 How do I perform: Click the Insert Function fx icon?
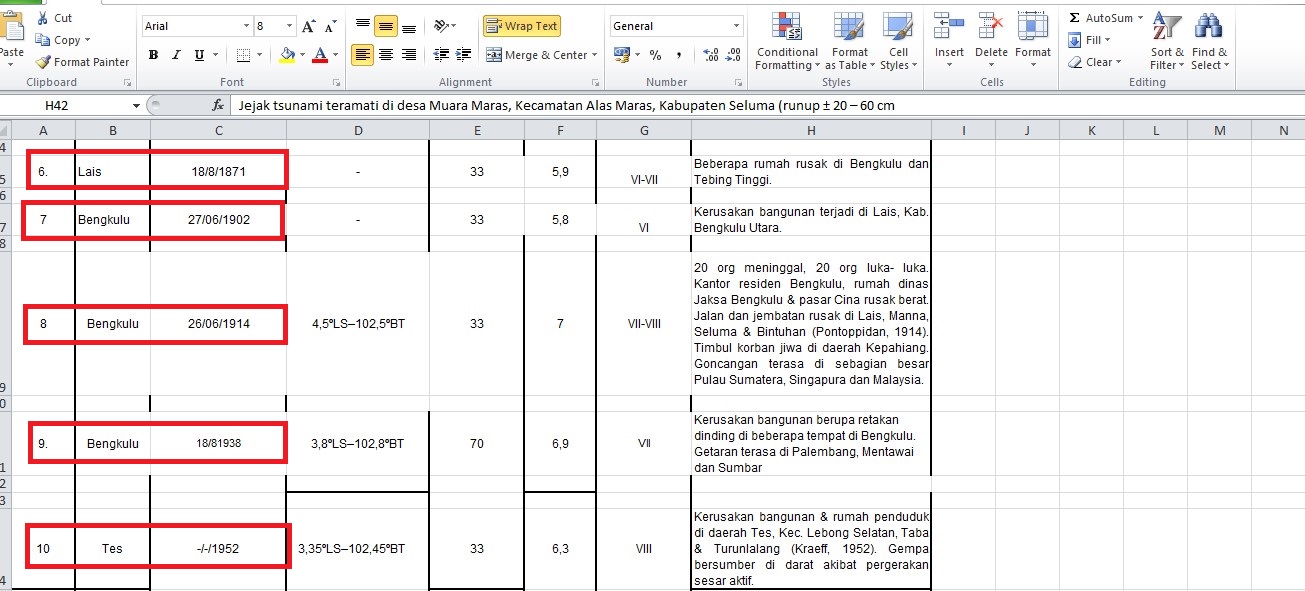point(218,105)
